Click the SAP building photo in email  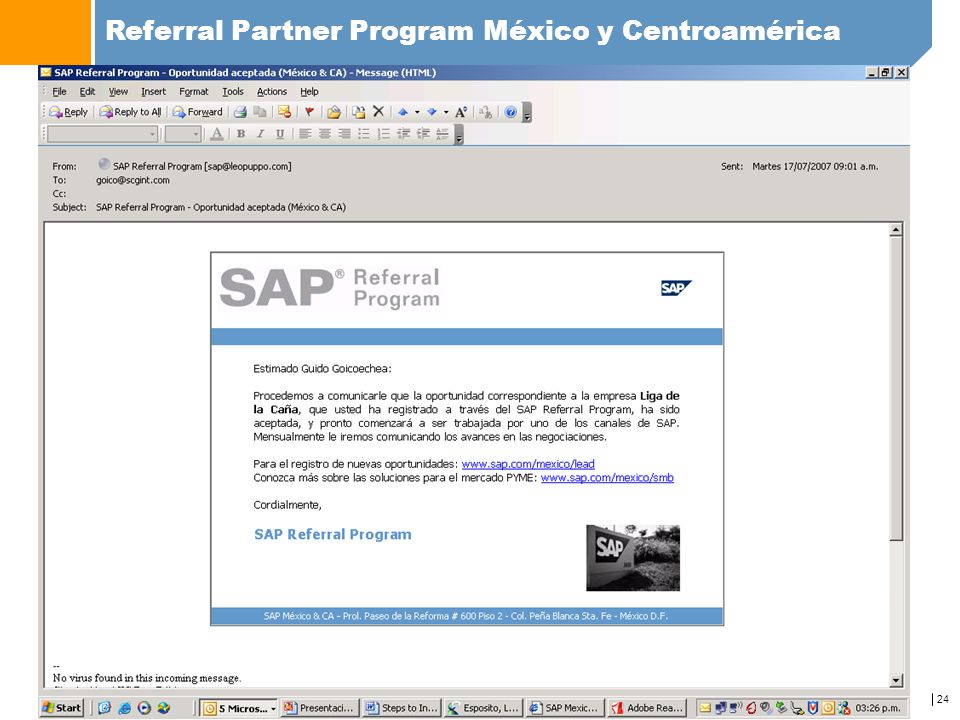pyautogui.click(x=632, y=558)
